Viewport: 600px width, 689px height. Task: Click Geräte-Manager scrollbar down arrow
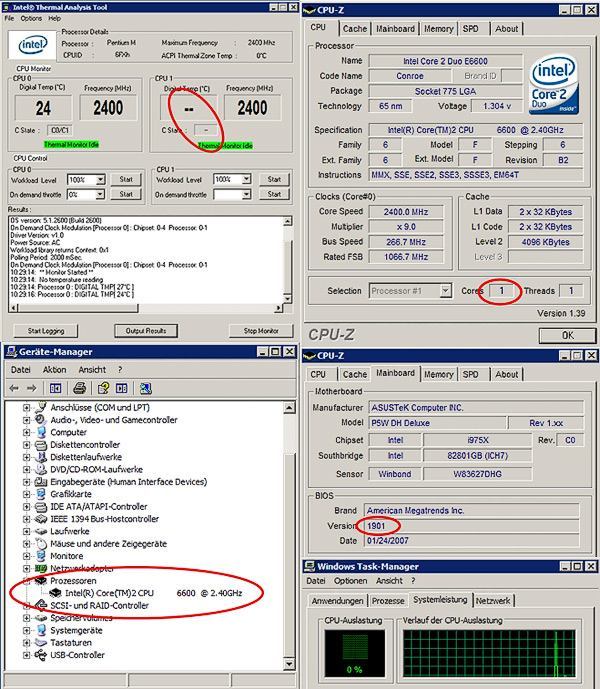[x=289, y=664]
